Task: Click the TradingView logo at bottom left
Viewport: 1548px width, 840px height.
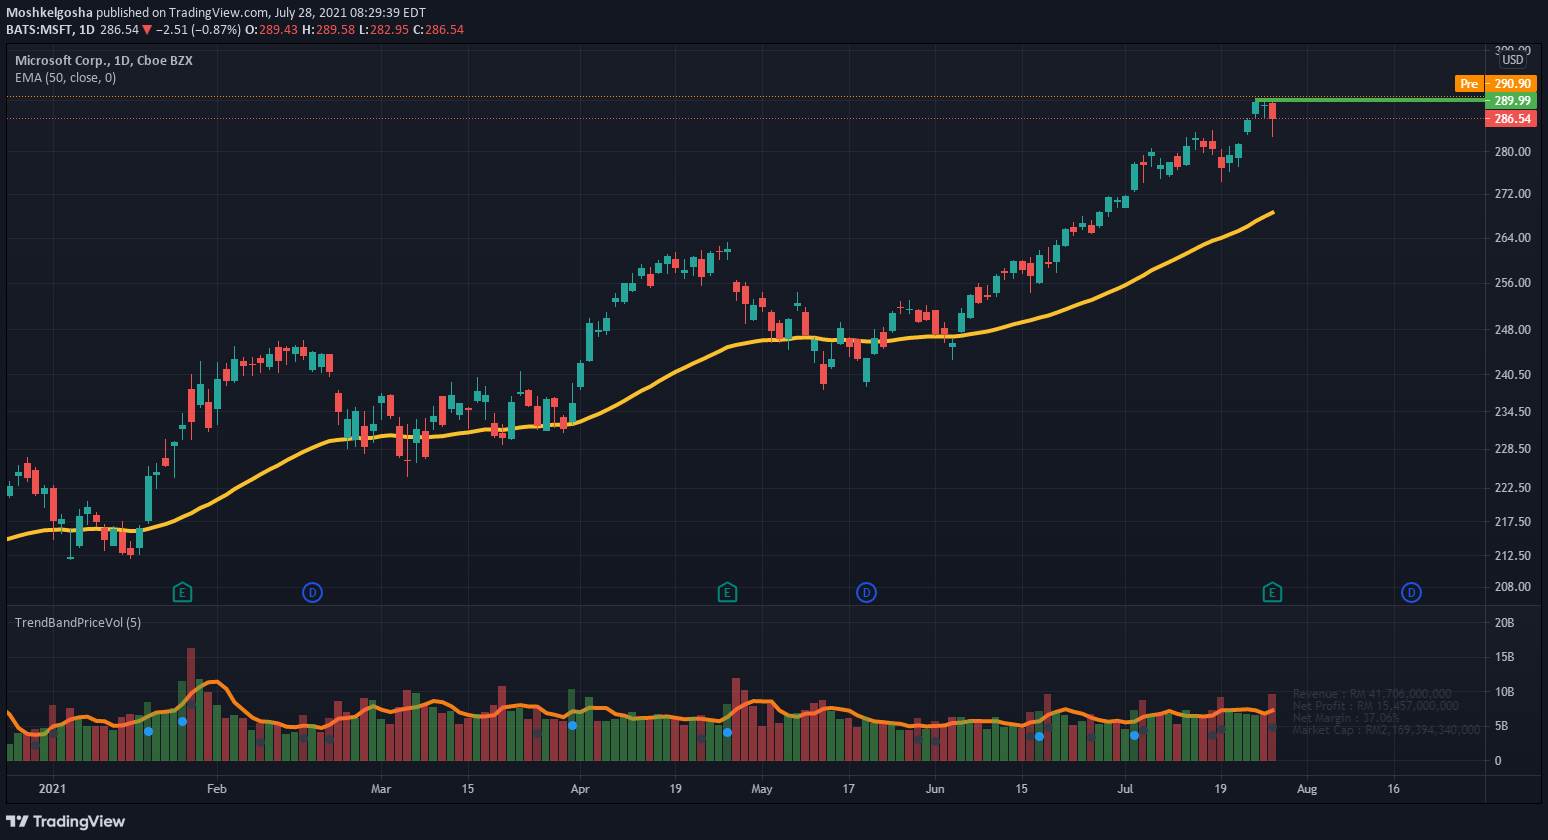Action: pyautogui.click(x=66, y=822)
